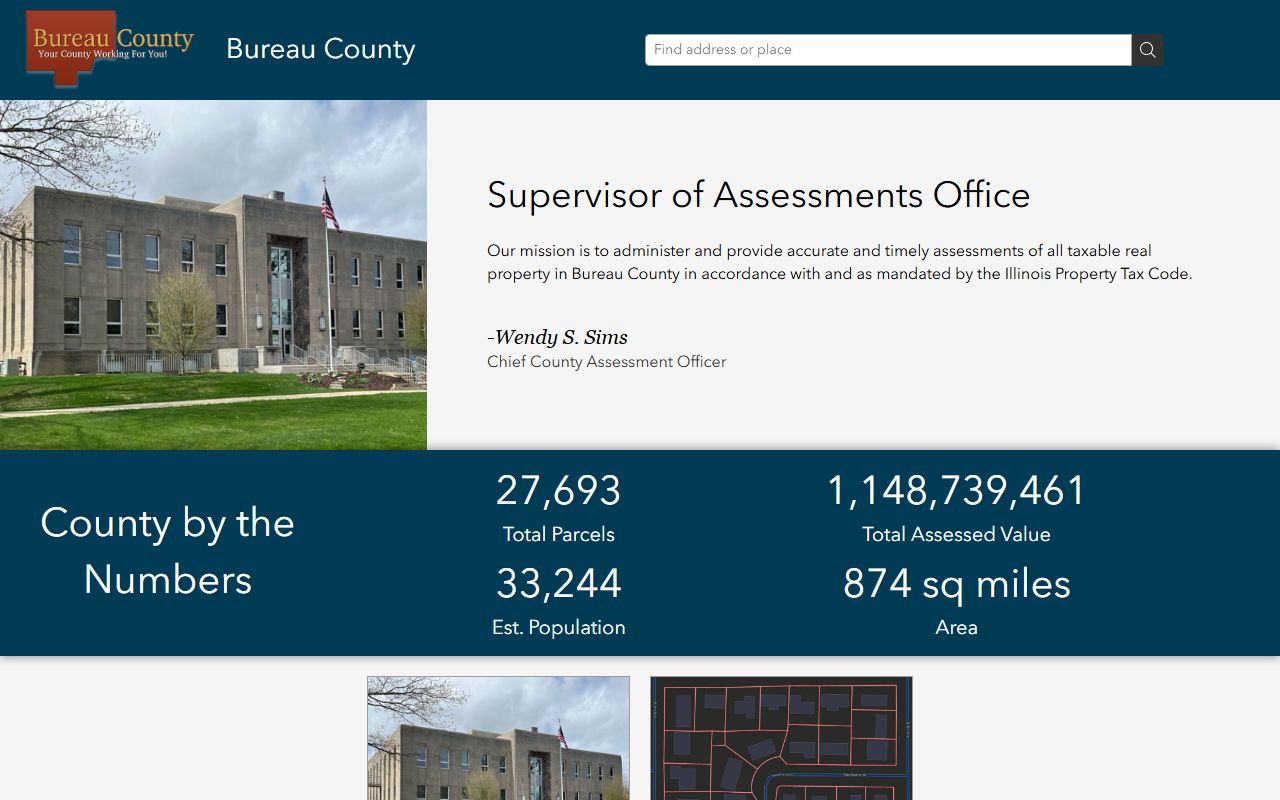This screenshot has width=1280, height=800.
Task: Select the 27,693 total parcels value
Action: [x=559, y=491]
